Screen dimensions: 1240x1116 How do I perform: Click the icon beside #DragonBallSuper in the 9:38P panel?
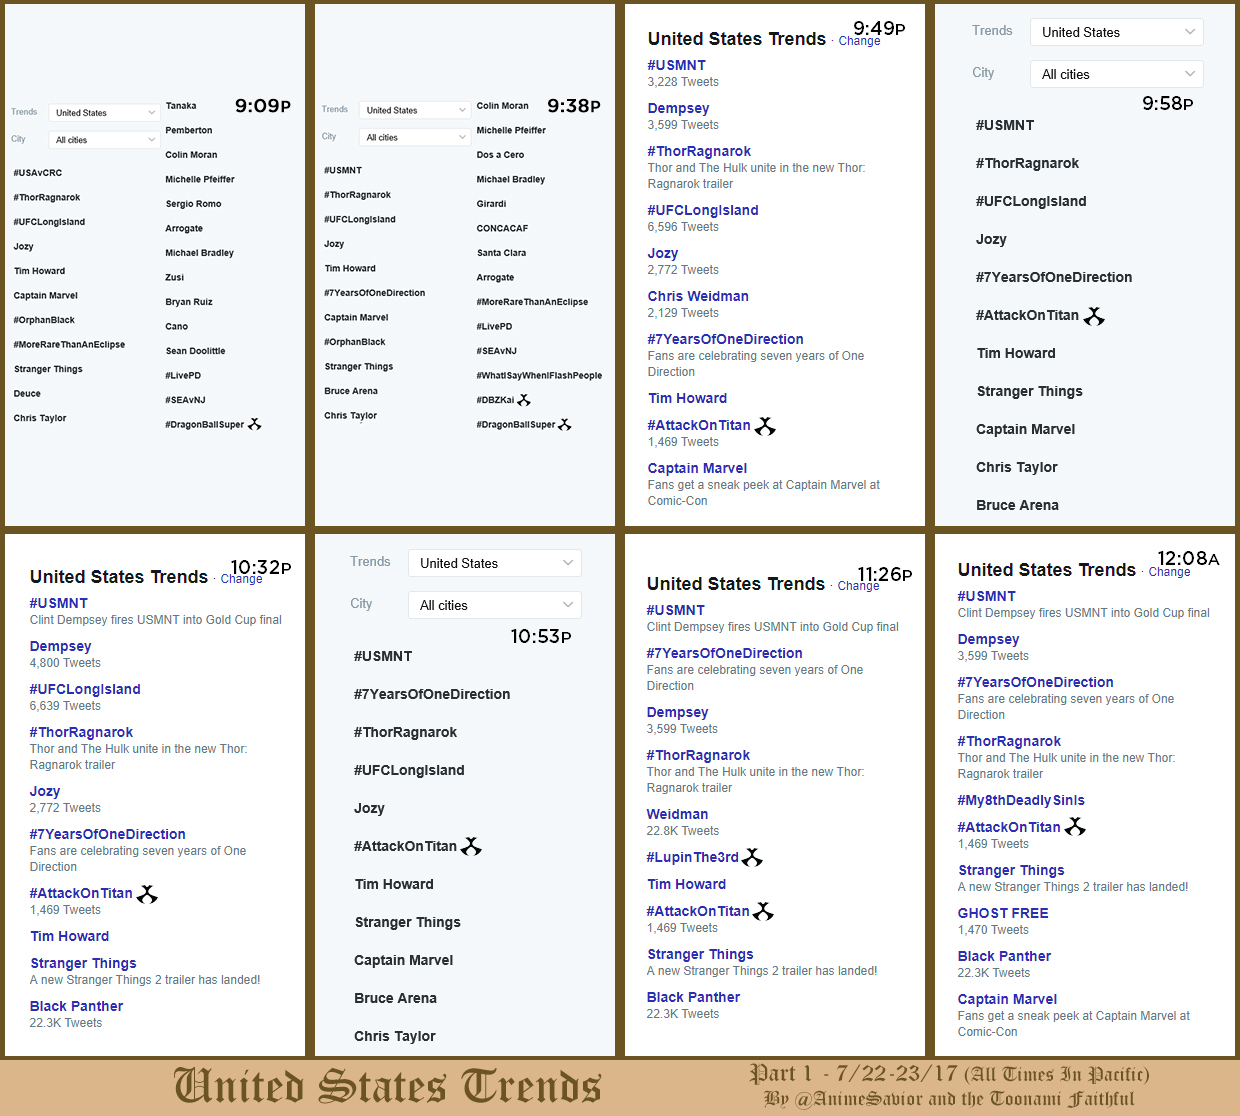click(x=565, y=425)
